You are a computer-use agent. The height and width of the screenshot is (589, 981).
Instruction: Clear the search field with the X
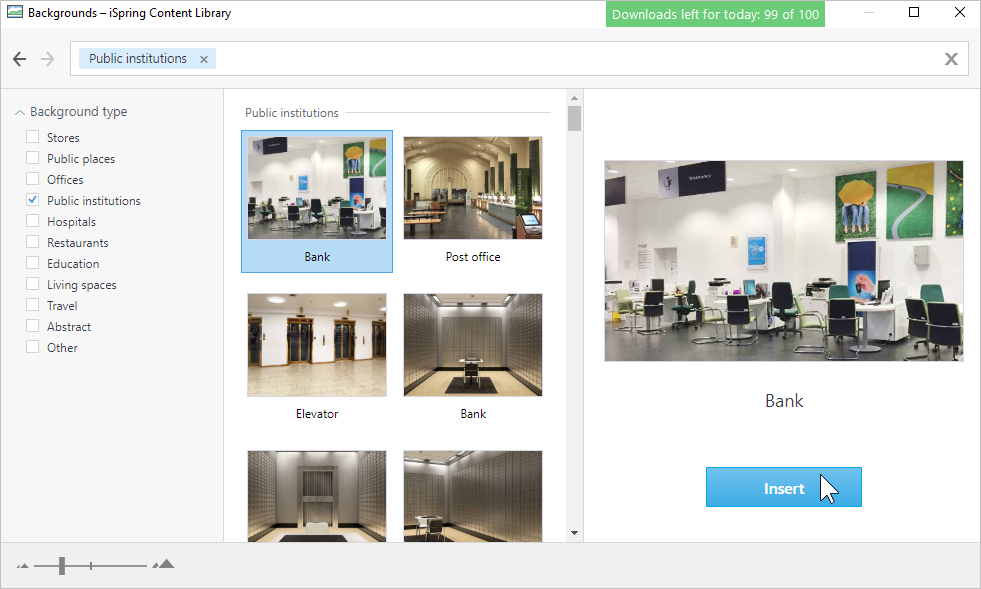[951, 59]
